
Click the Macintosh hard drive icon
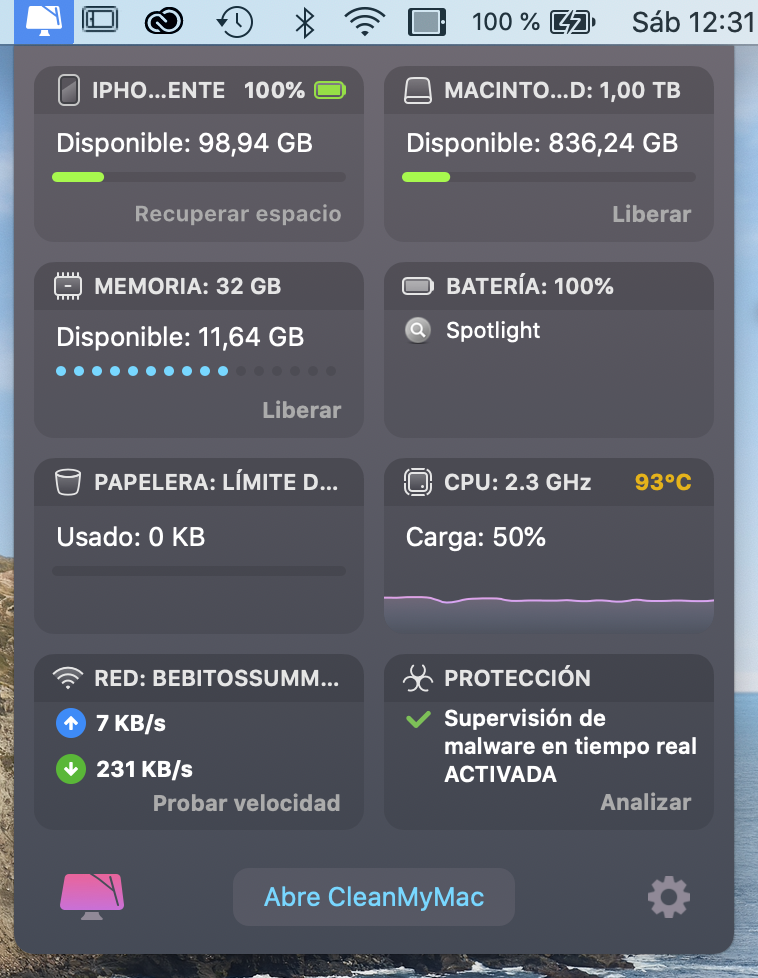(x=418, y=91)
